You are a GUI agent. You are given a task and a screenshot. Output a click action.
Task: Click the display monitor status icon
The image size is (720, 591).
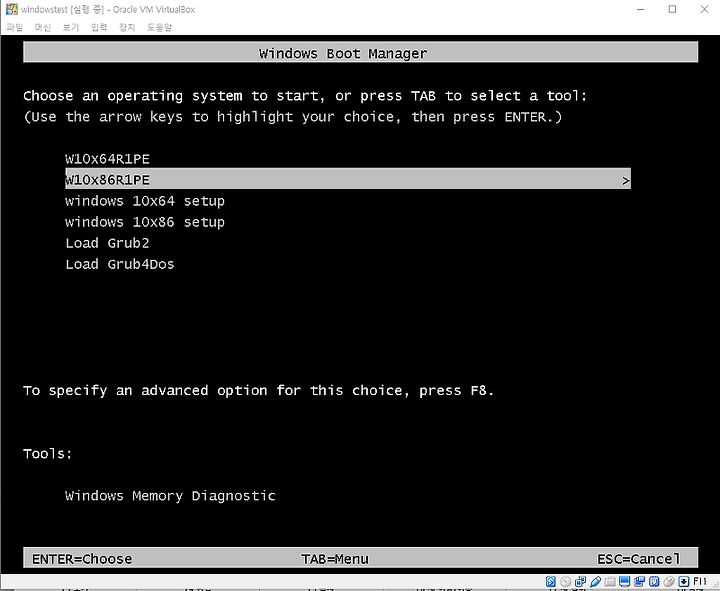[624, 581]
